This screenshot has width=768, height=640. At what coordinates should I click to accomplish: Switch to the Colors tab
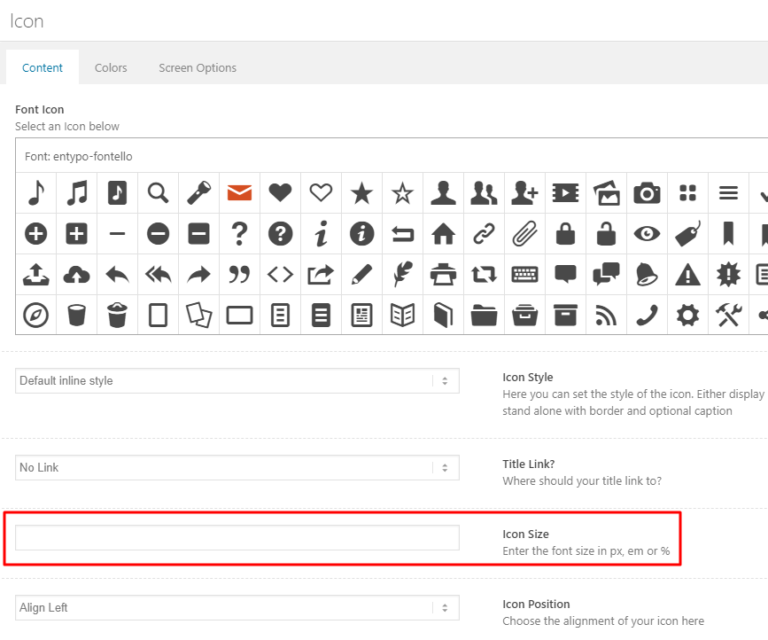click(111, 68)
